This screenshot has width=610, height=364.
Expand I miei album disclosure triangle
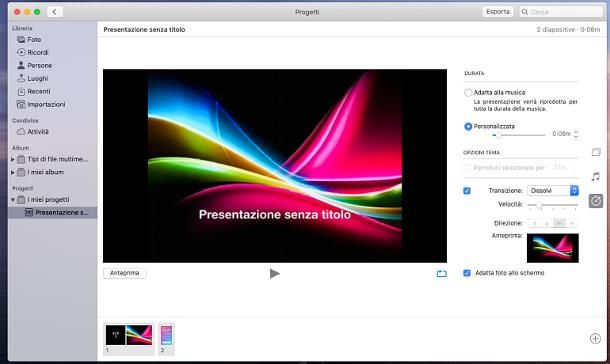[13, 172]
